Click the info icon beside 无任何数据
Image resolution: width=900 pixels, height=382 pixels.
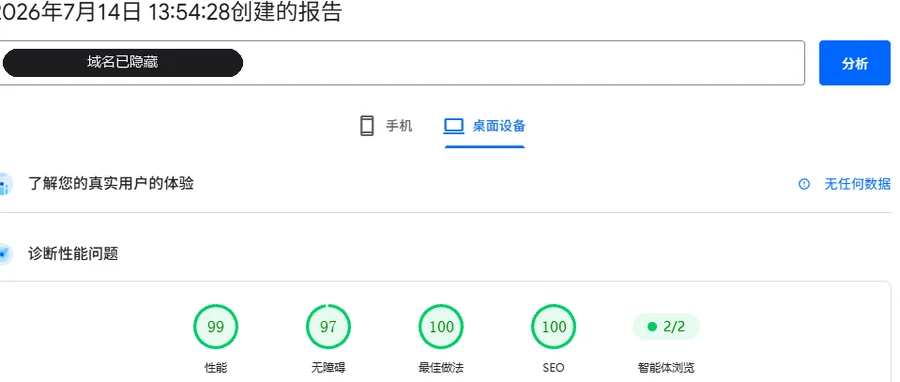click(x=804, y=184)
